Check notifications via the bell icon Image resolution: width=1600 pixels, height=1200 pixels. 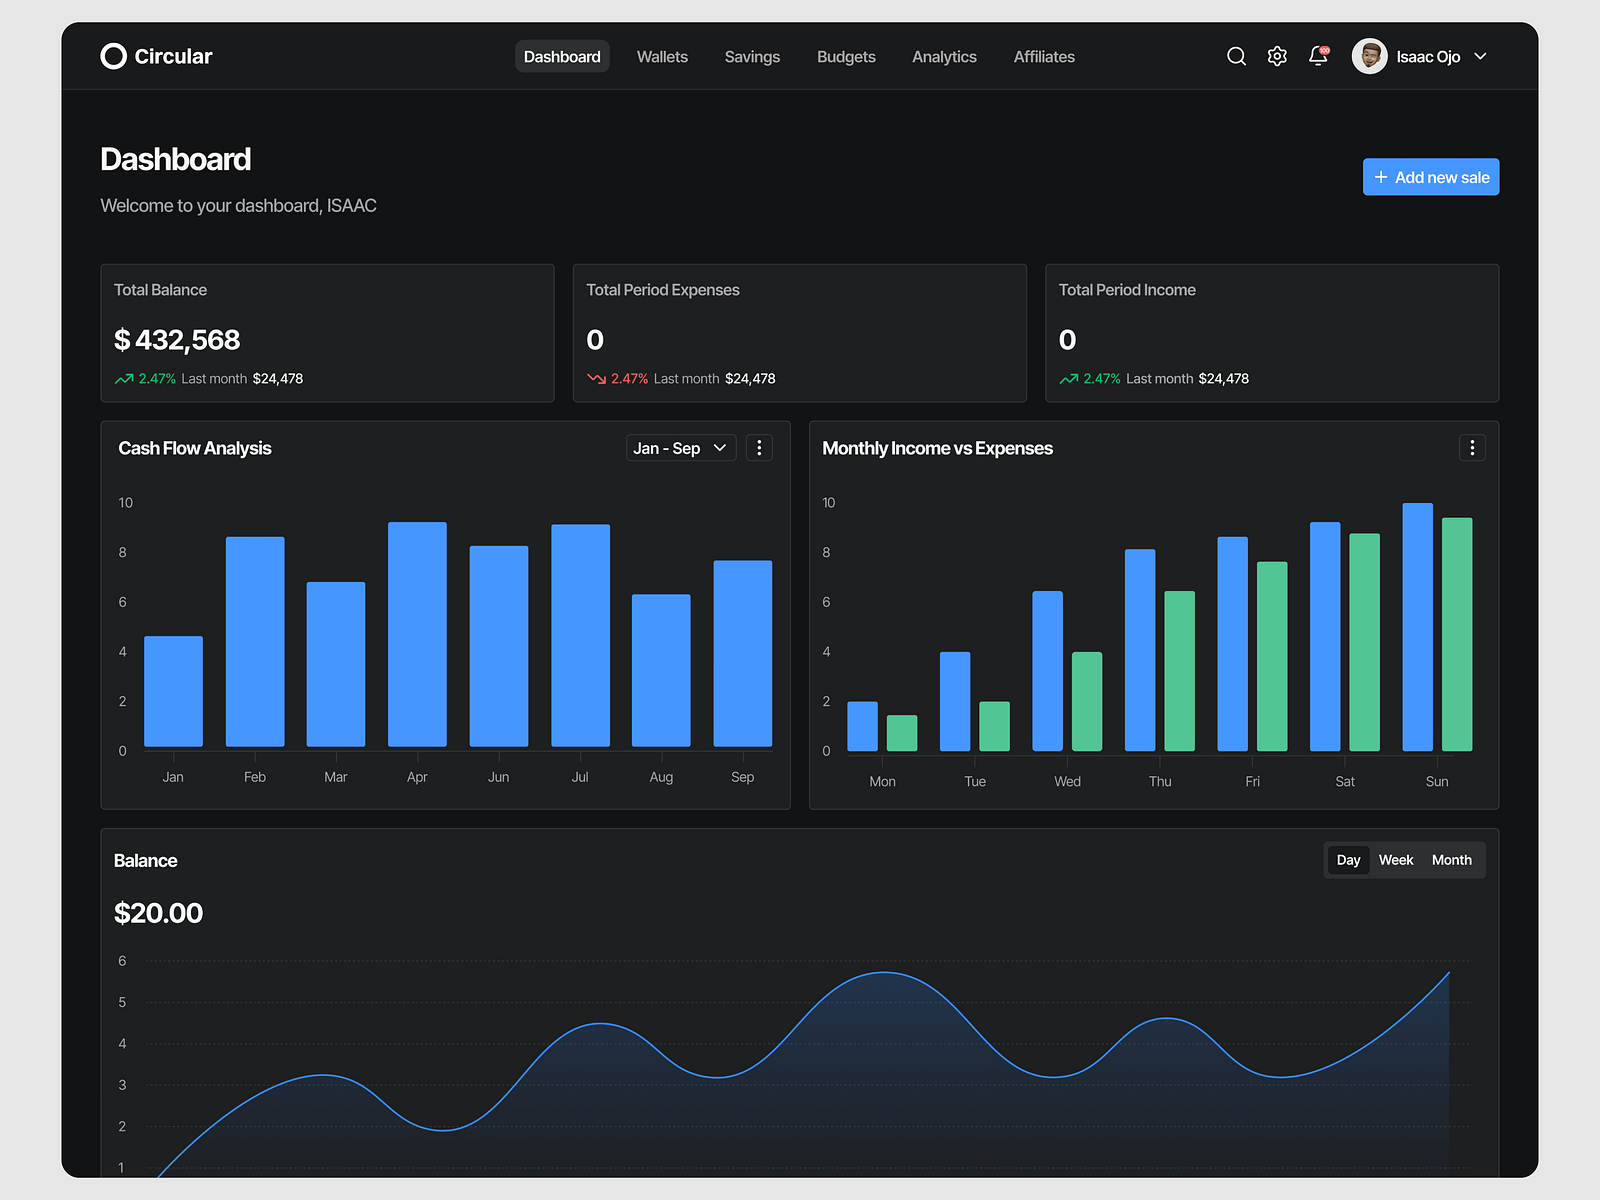1316,57
